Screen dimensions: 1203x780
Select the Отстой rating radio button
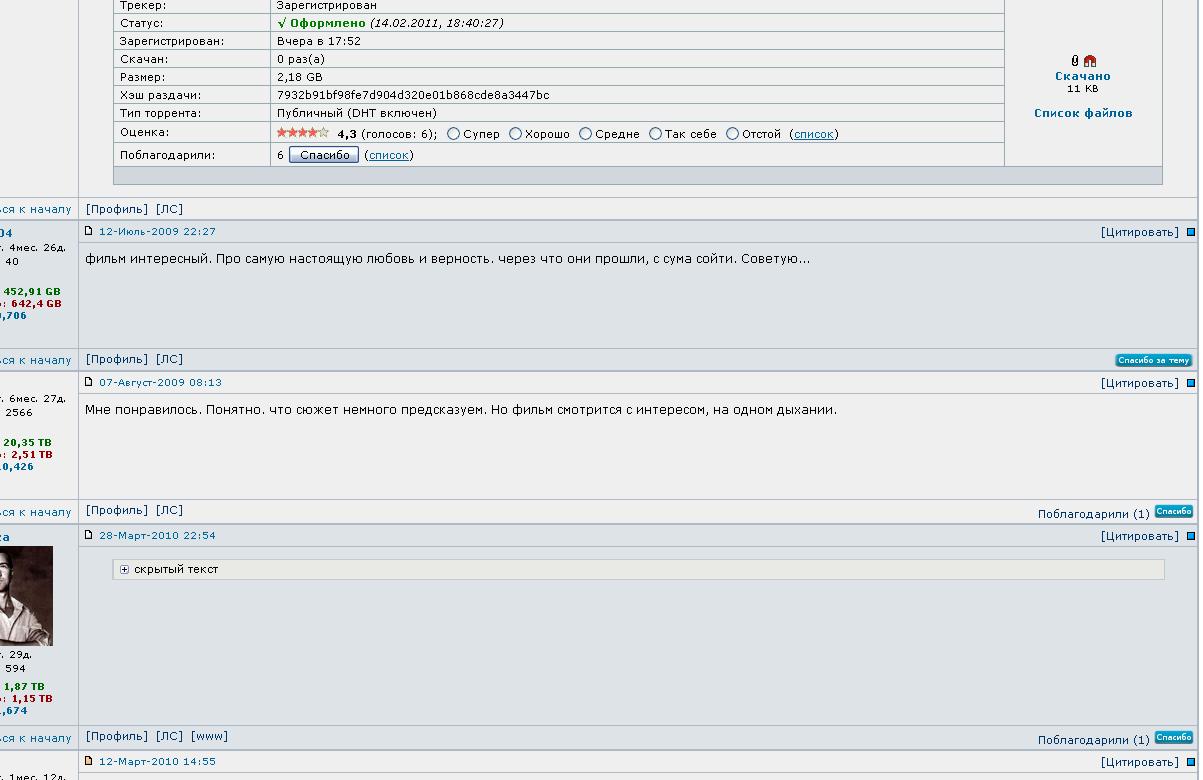pyautogui.click(x=732, y=134)
